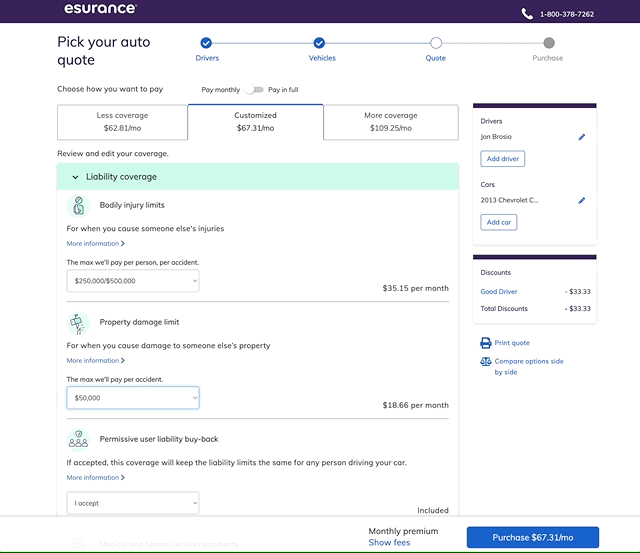This screenshot has height=553, width=640.
Task: Click the Good Driver discount link
Action: pos(499,292)
